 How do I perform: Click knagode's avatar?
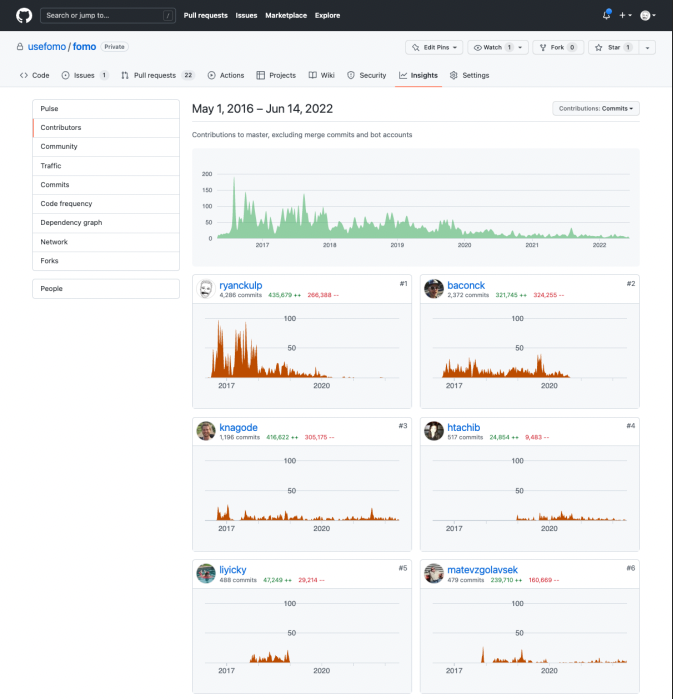pyautogui.click(x=206, y=431)
